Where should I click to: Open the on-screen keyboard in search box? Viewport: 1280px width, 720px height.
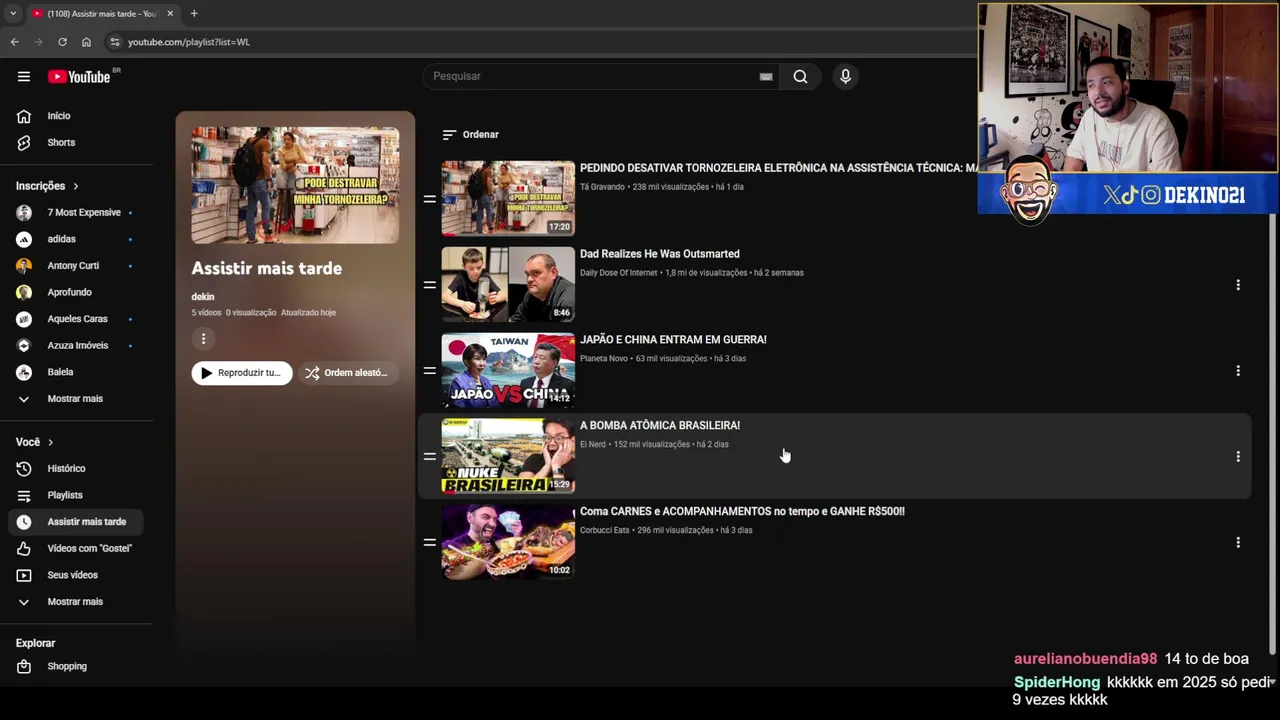(x=766, y=76)
